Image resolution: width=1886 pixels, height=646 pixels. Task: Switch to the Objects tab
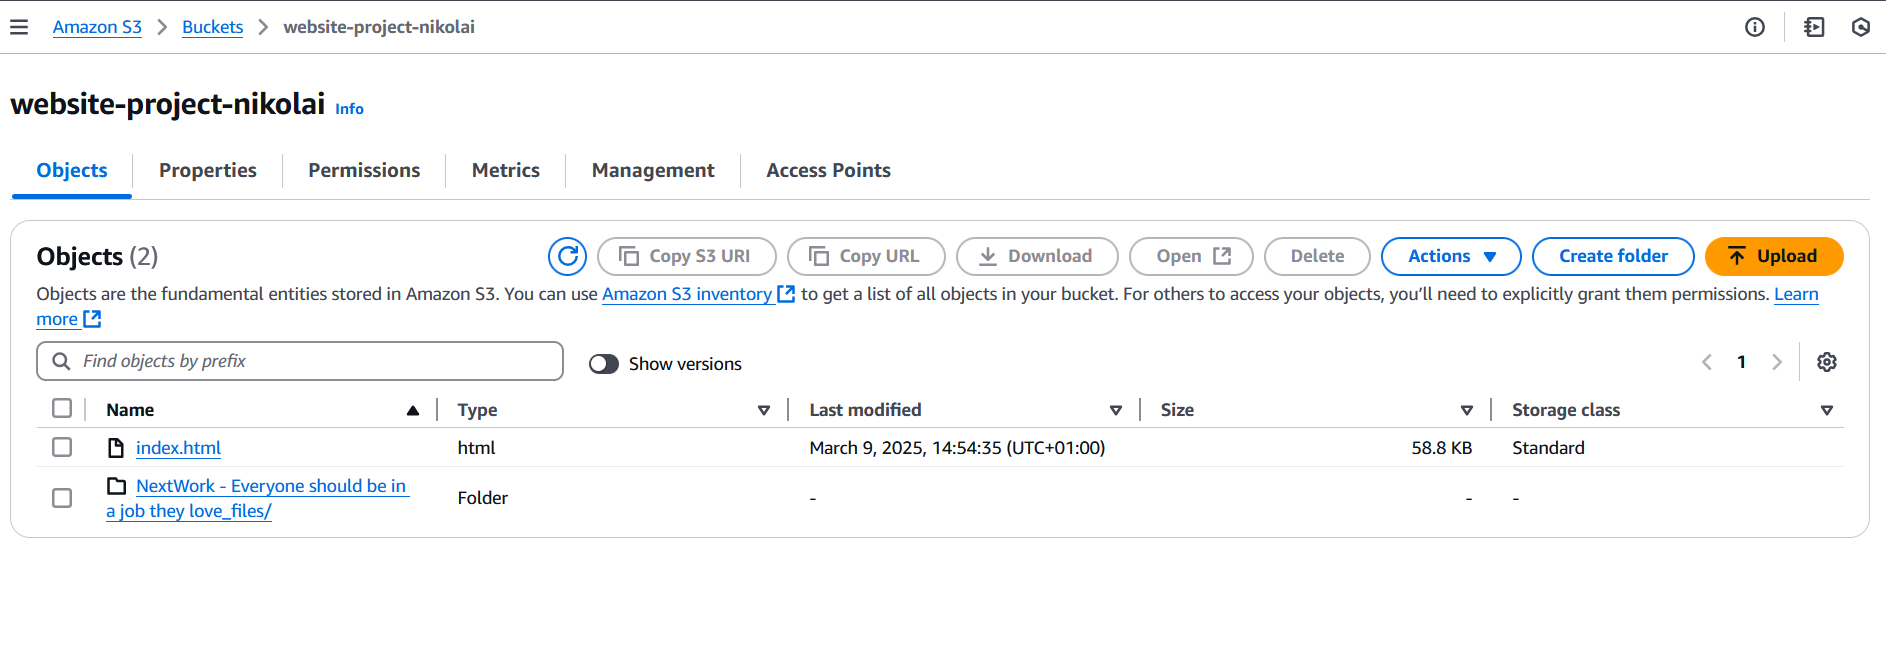(72, 170)
